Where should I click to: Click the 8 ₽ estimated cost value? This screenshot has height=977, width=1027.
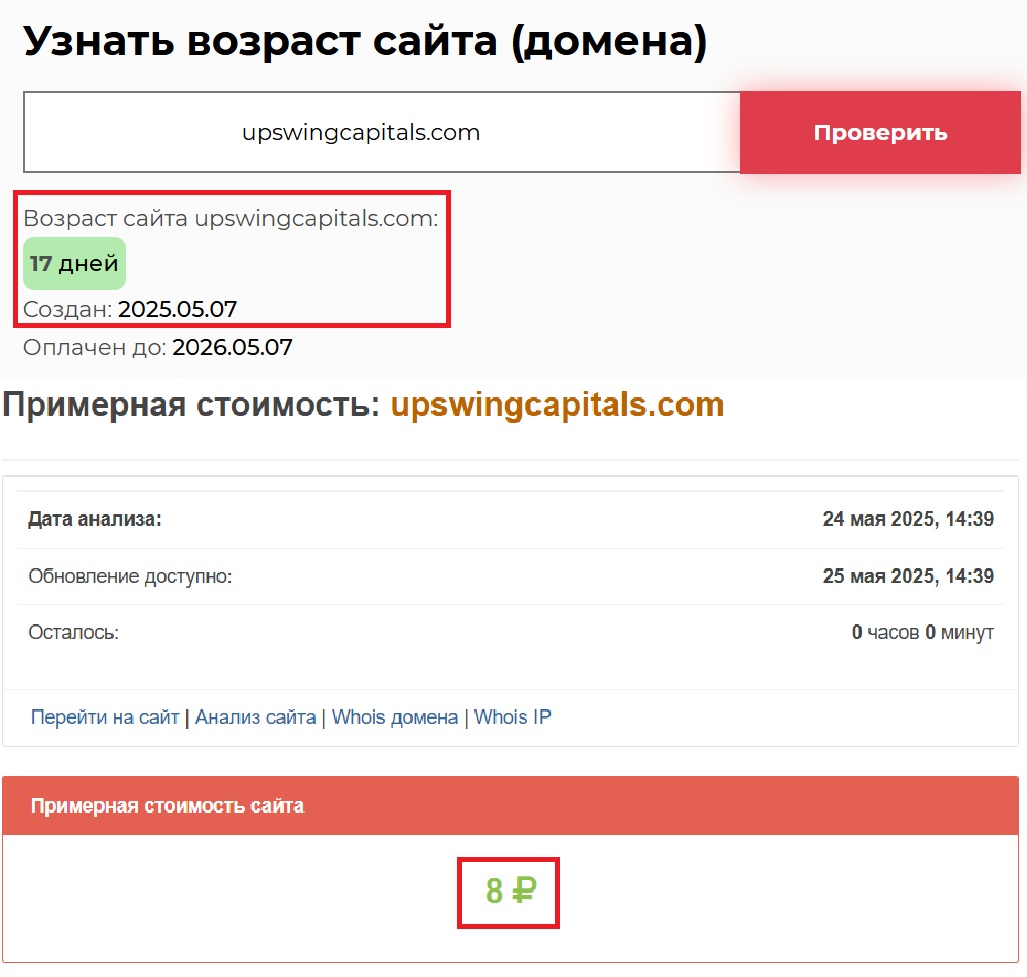tap(509, 891)
